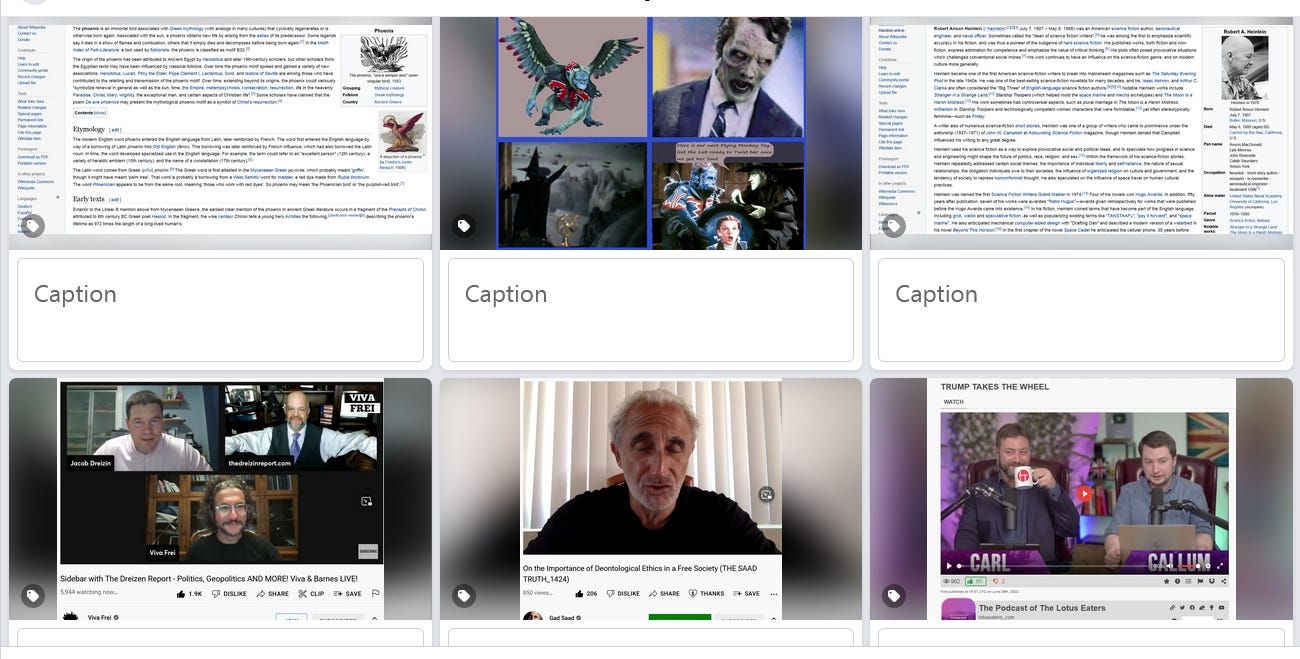This screenshot has height=659, width=1300.
Task: Click the tag icon on the flying monkey collage
Action: [464, 226]
